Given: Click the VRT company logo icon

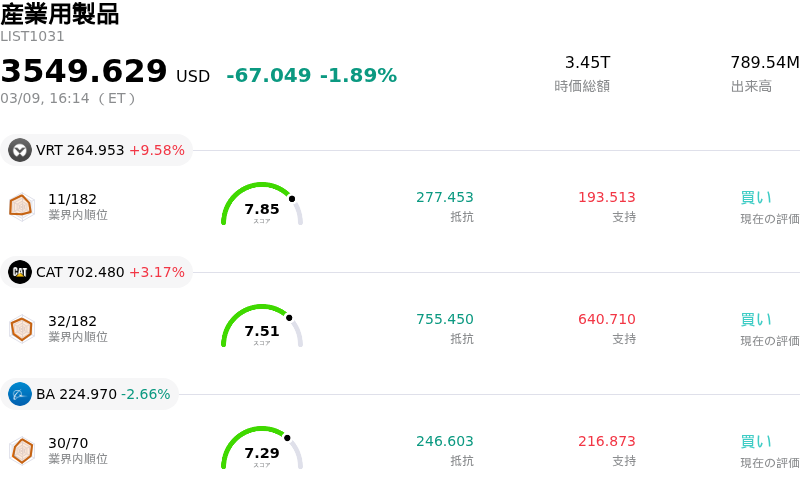Looking at the screenshot, I should click(20, 151).
